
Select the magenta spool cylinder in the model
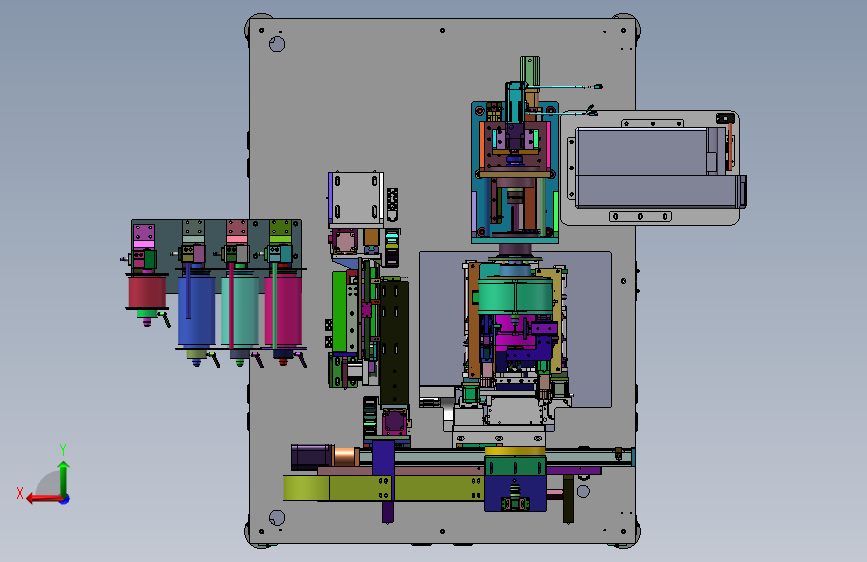[283, 310]
